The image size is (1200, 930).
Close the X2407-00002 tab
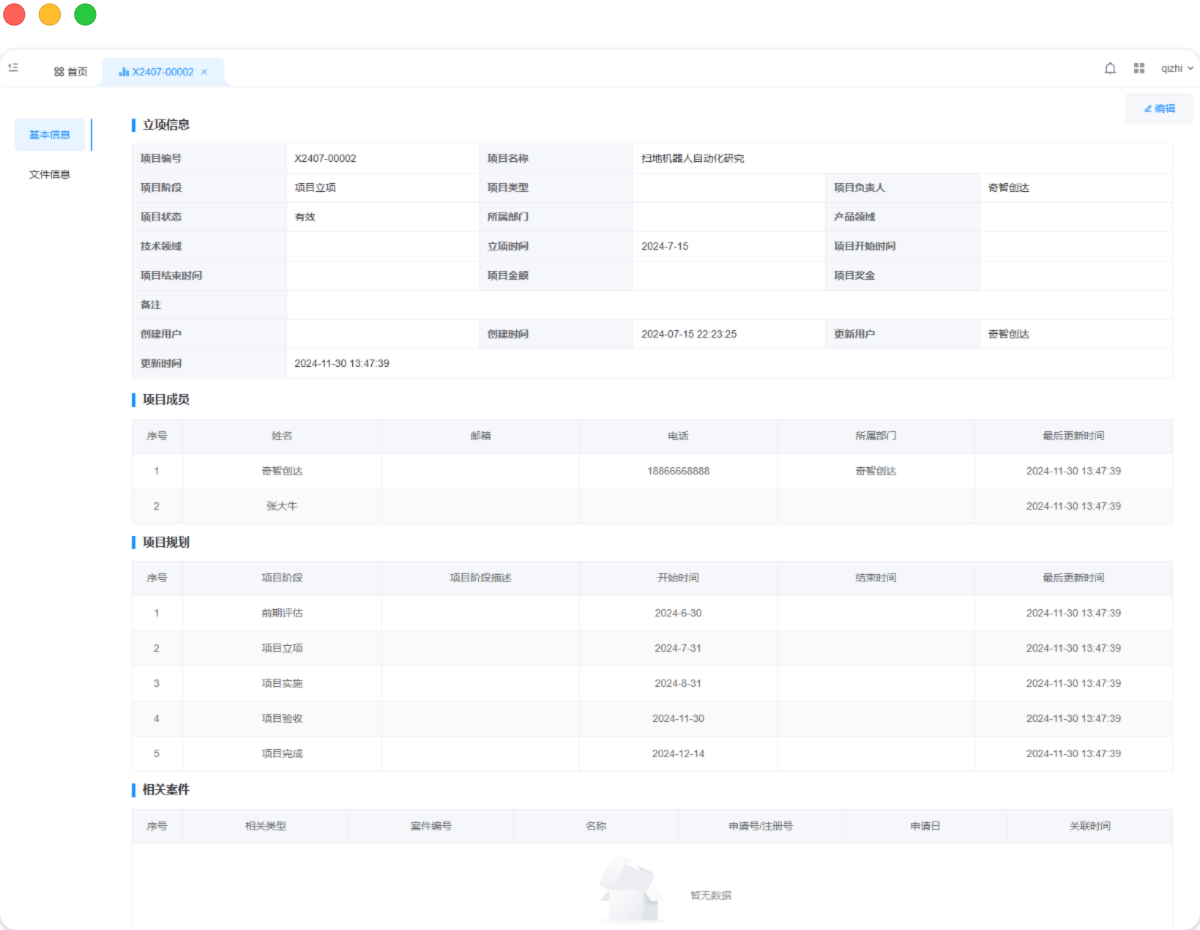[x=204, y=72]
